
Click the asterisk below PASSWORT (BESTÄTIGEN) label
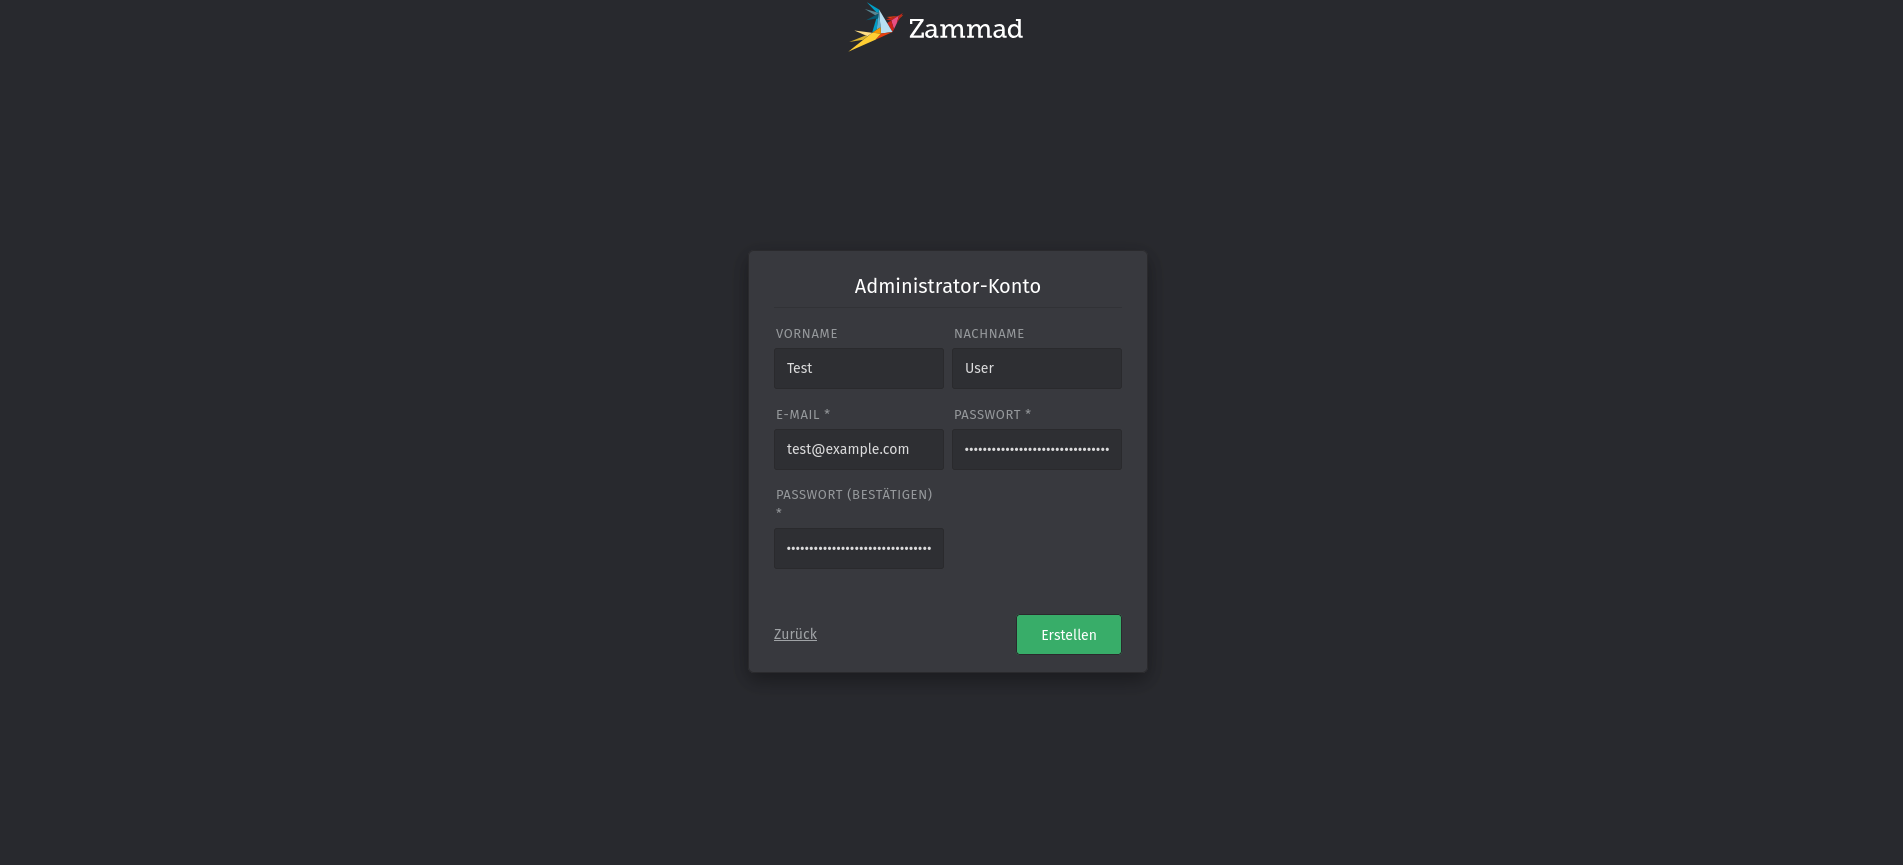click(779, 513)
